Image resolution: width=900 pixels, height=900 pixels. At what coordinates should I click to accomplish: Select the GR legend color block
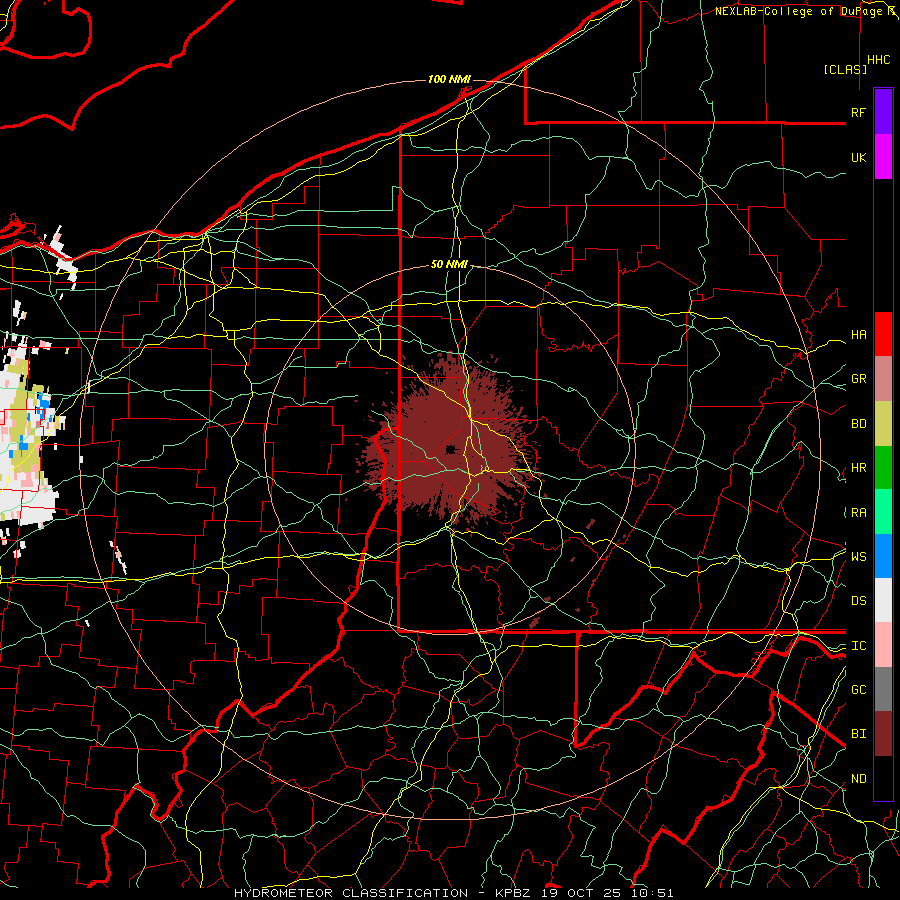click(x=883, y=379)
